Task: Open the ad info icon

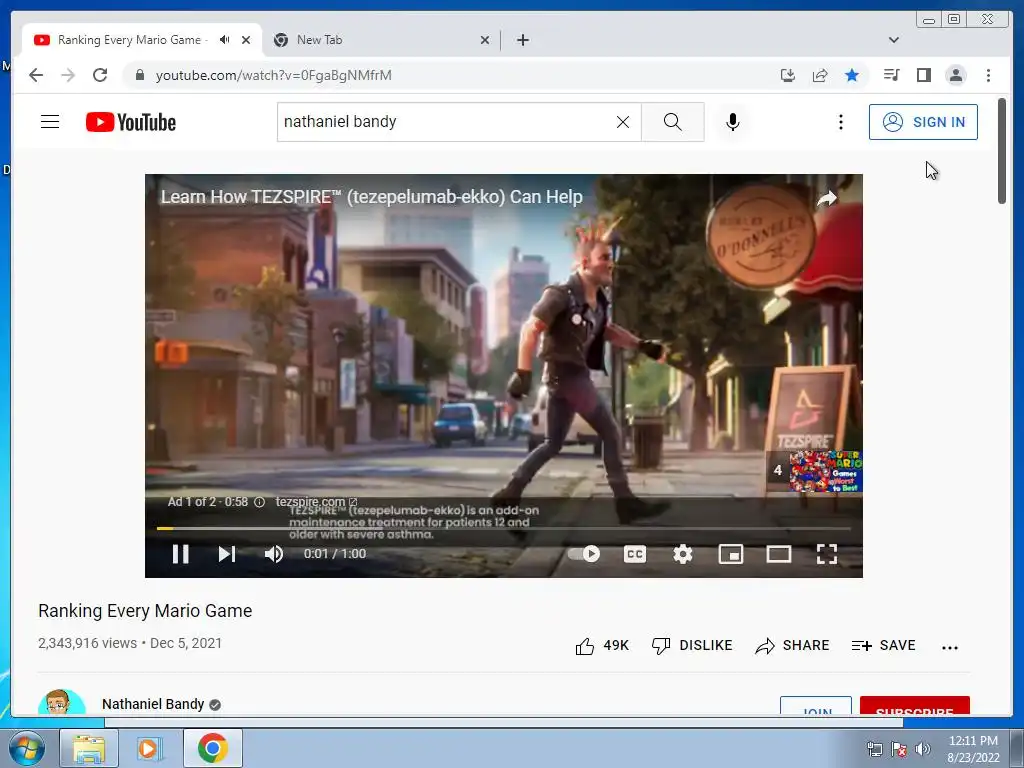Action: point(259,502)
